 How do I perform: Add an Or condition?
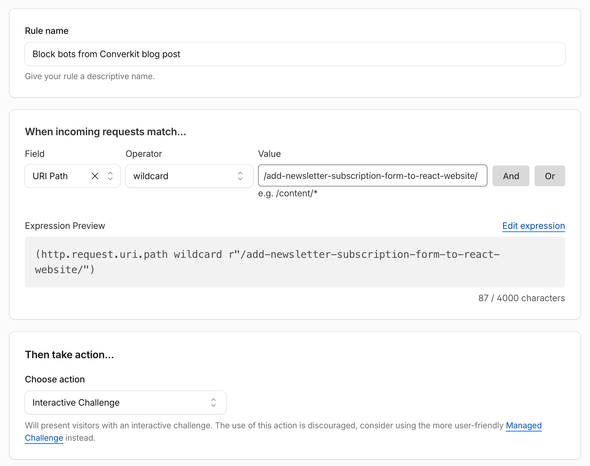point(550,176)
